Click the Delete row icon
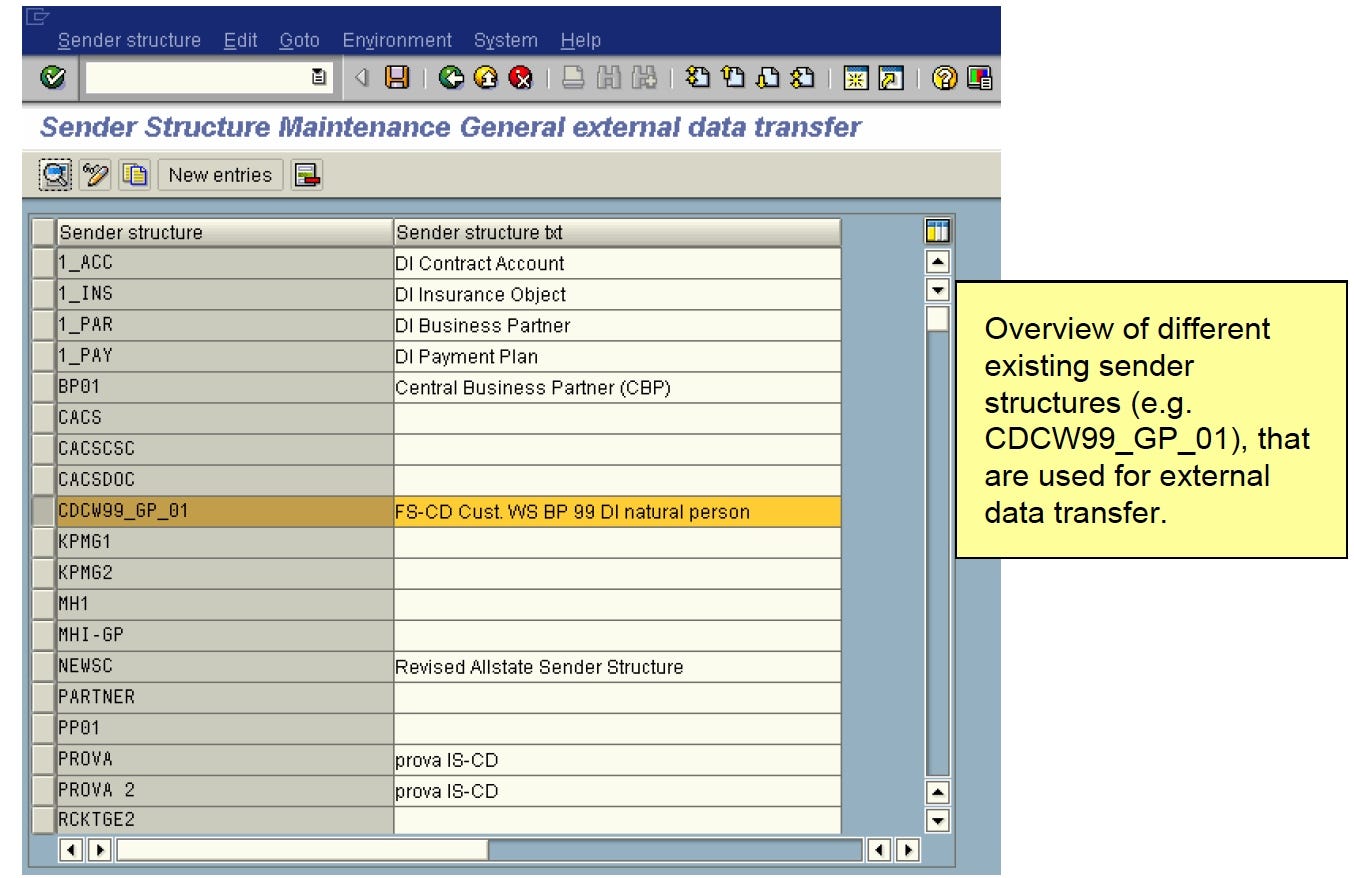Viewport: 1354px width, 878px height. [x=306, y=175]
